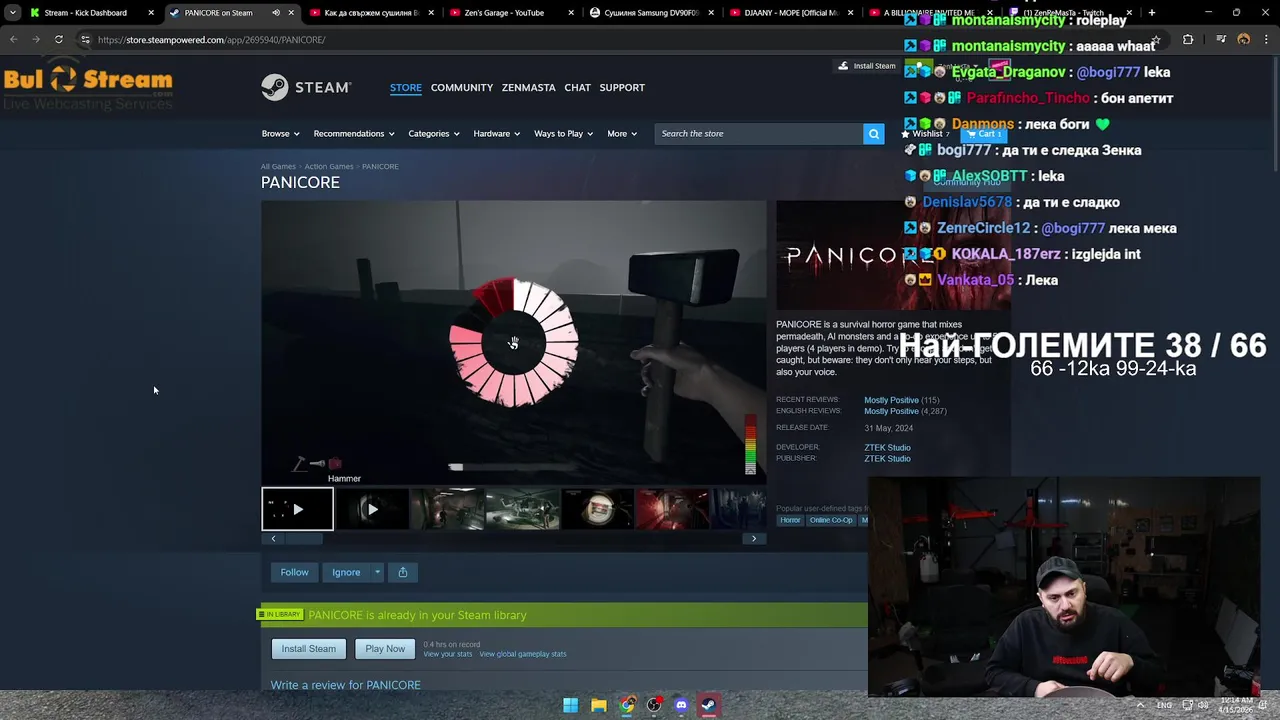Click the Play Now button
Viewport: 1280px width, 720px height.
[385, 648]
